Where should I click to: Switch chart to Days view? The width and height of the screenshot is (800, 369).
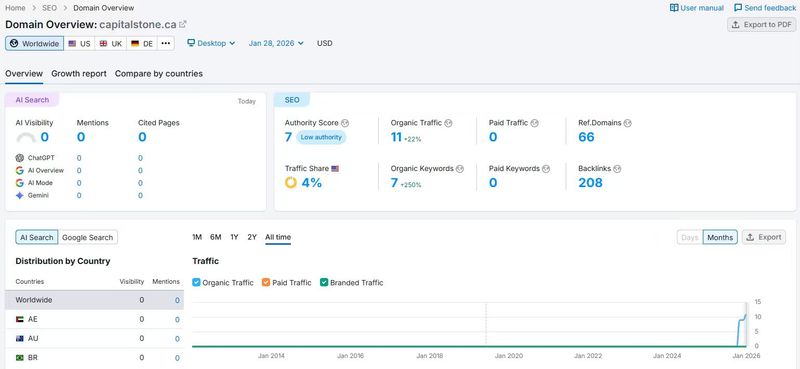[690, 237]
